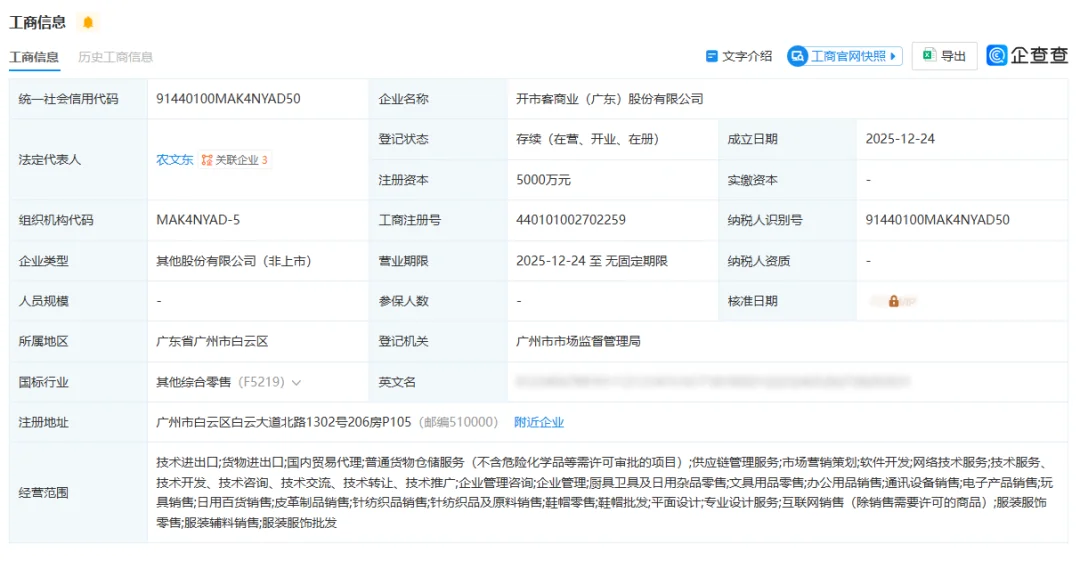Click registration number 440101002702259

click(571, 221)
